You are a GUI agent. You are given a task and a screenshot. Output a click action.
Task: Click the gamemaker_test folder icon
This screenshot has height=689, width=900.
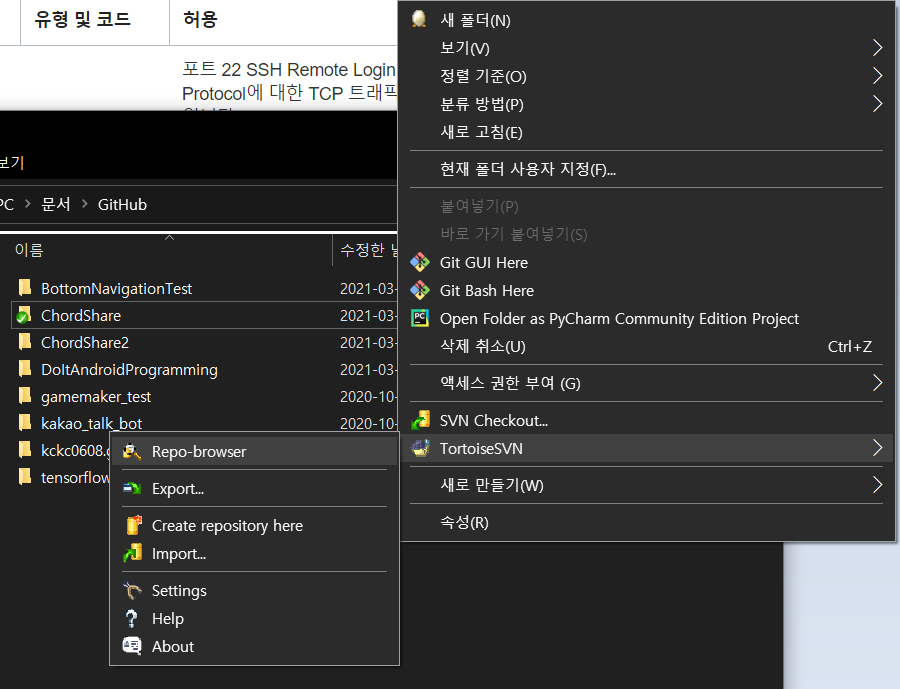click(x=25, y=395)
